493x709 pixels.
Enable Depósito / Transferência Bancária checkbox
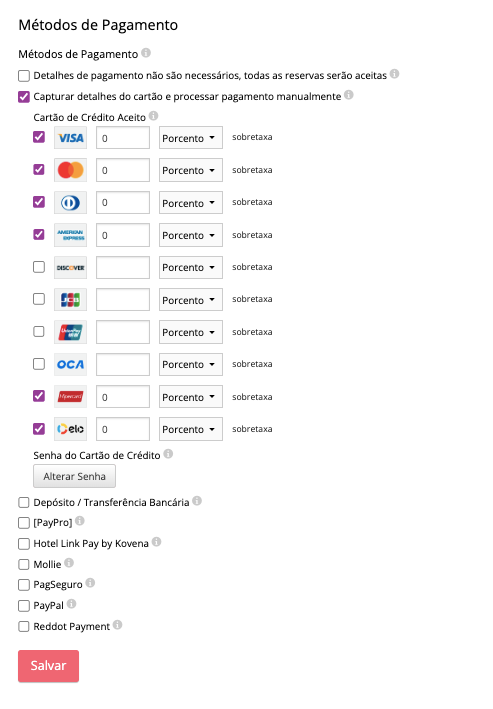click(x=24, y=502)
